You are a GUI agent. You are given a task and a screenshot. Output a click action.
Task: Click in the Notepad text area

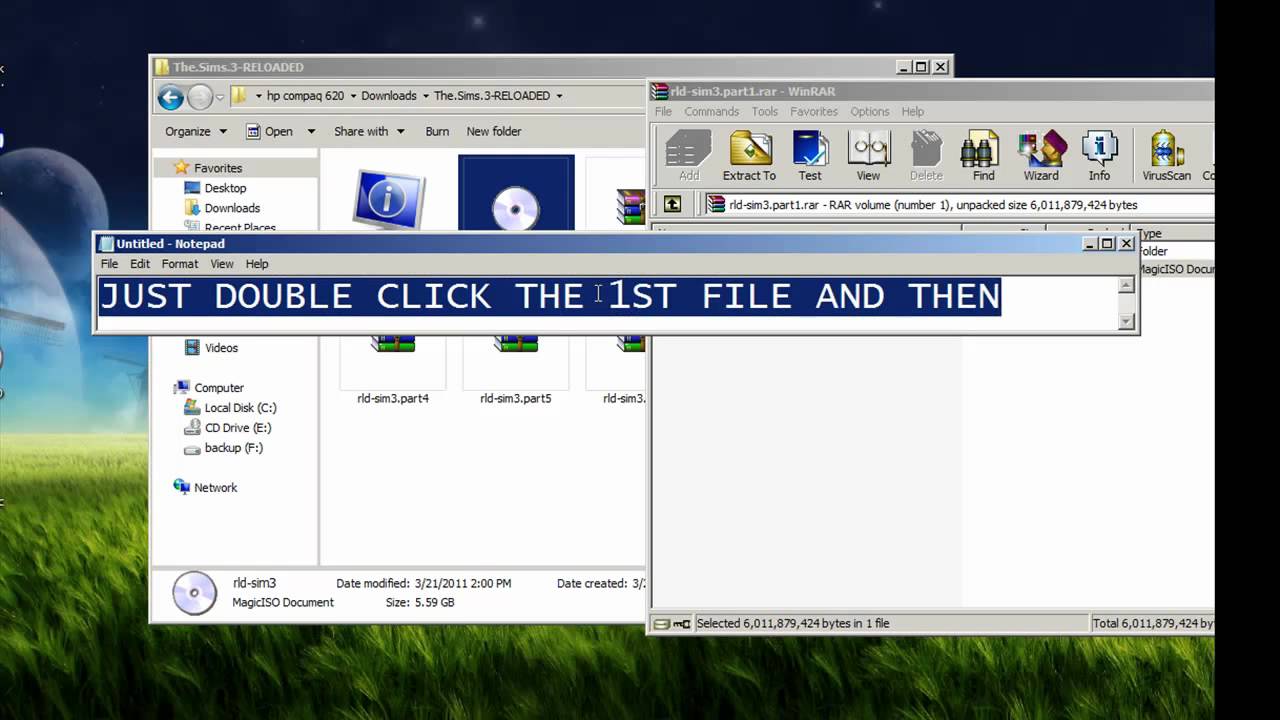click(607, 303)
